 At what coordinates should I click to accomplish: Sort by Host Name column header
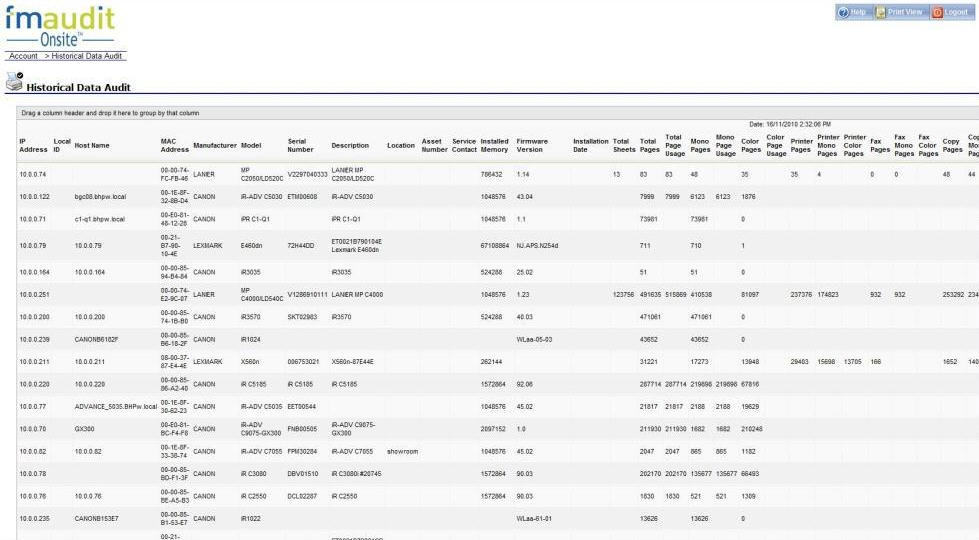pyautogui.click(x=92, y=145)
